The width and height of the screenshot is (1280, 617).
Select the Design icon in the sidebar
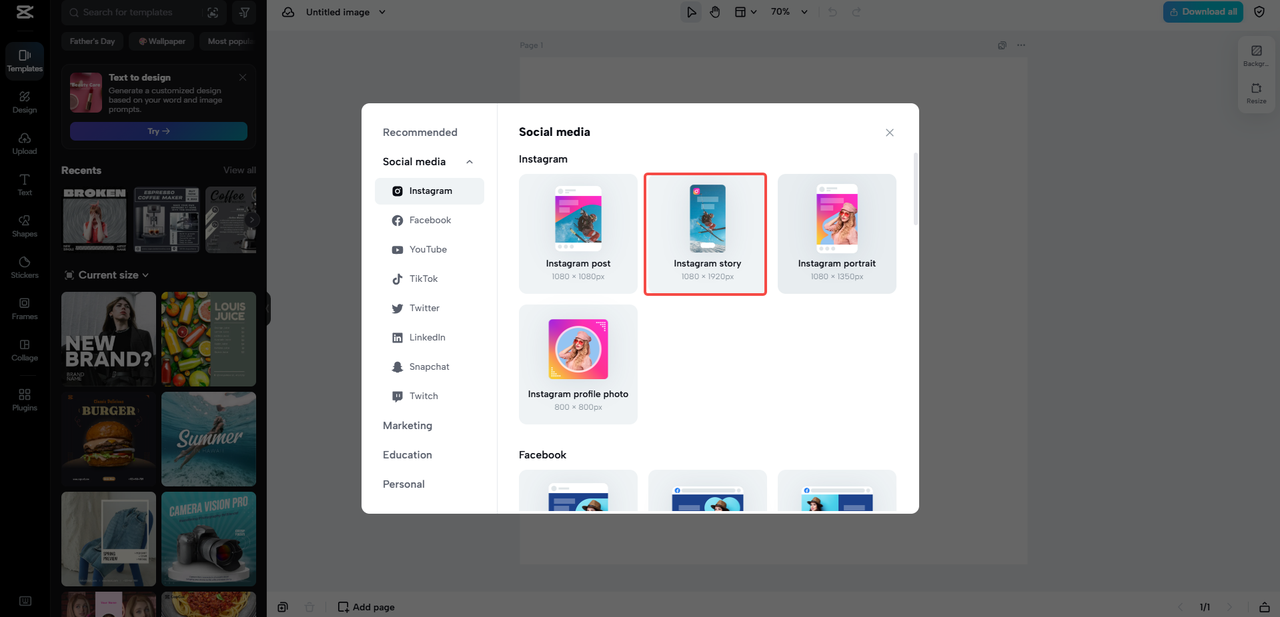[x=24, y=100]
